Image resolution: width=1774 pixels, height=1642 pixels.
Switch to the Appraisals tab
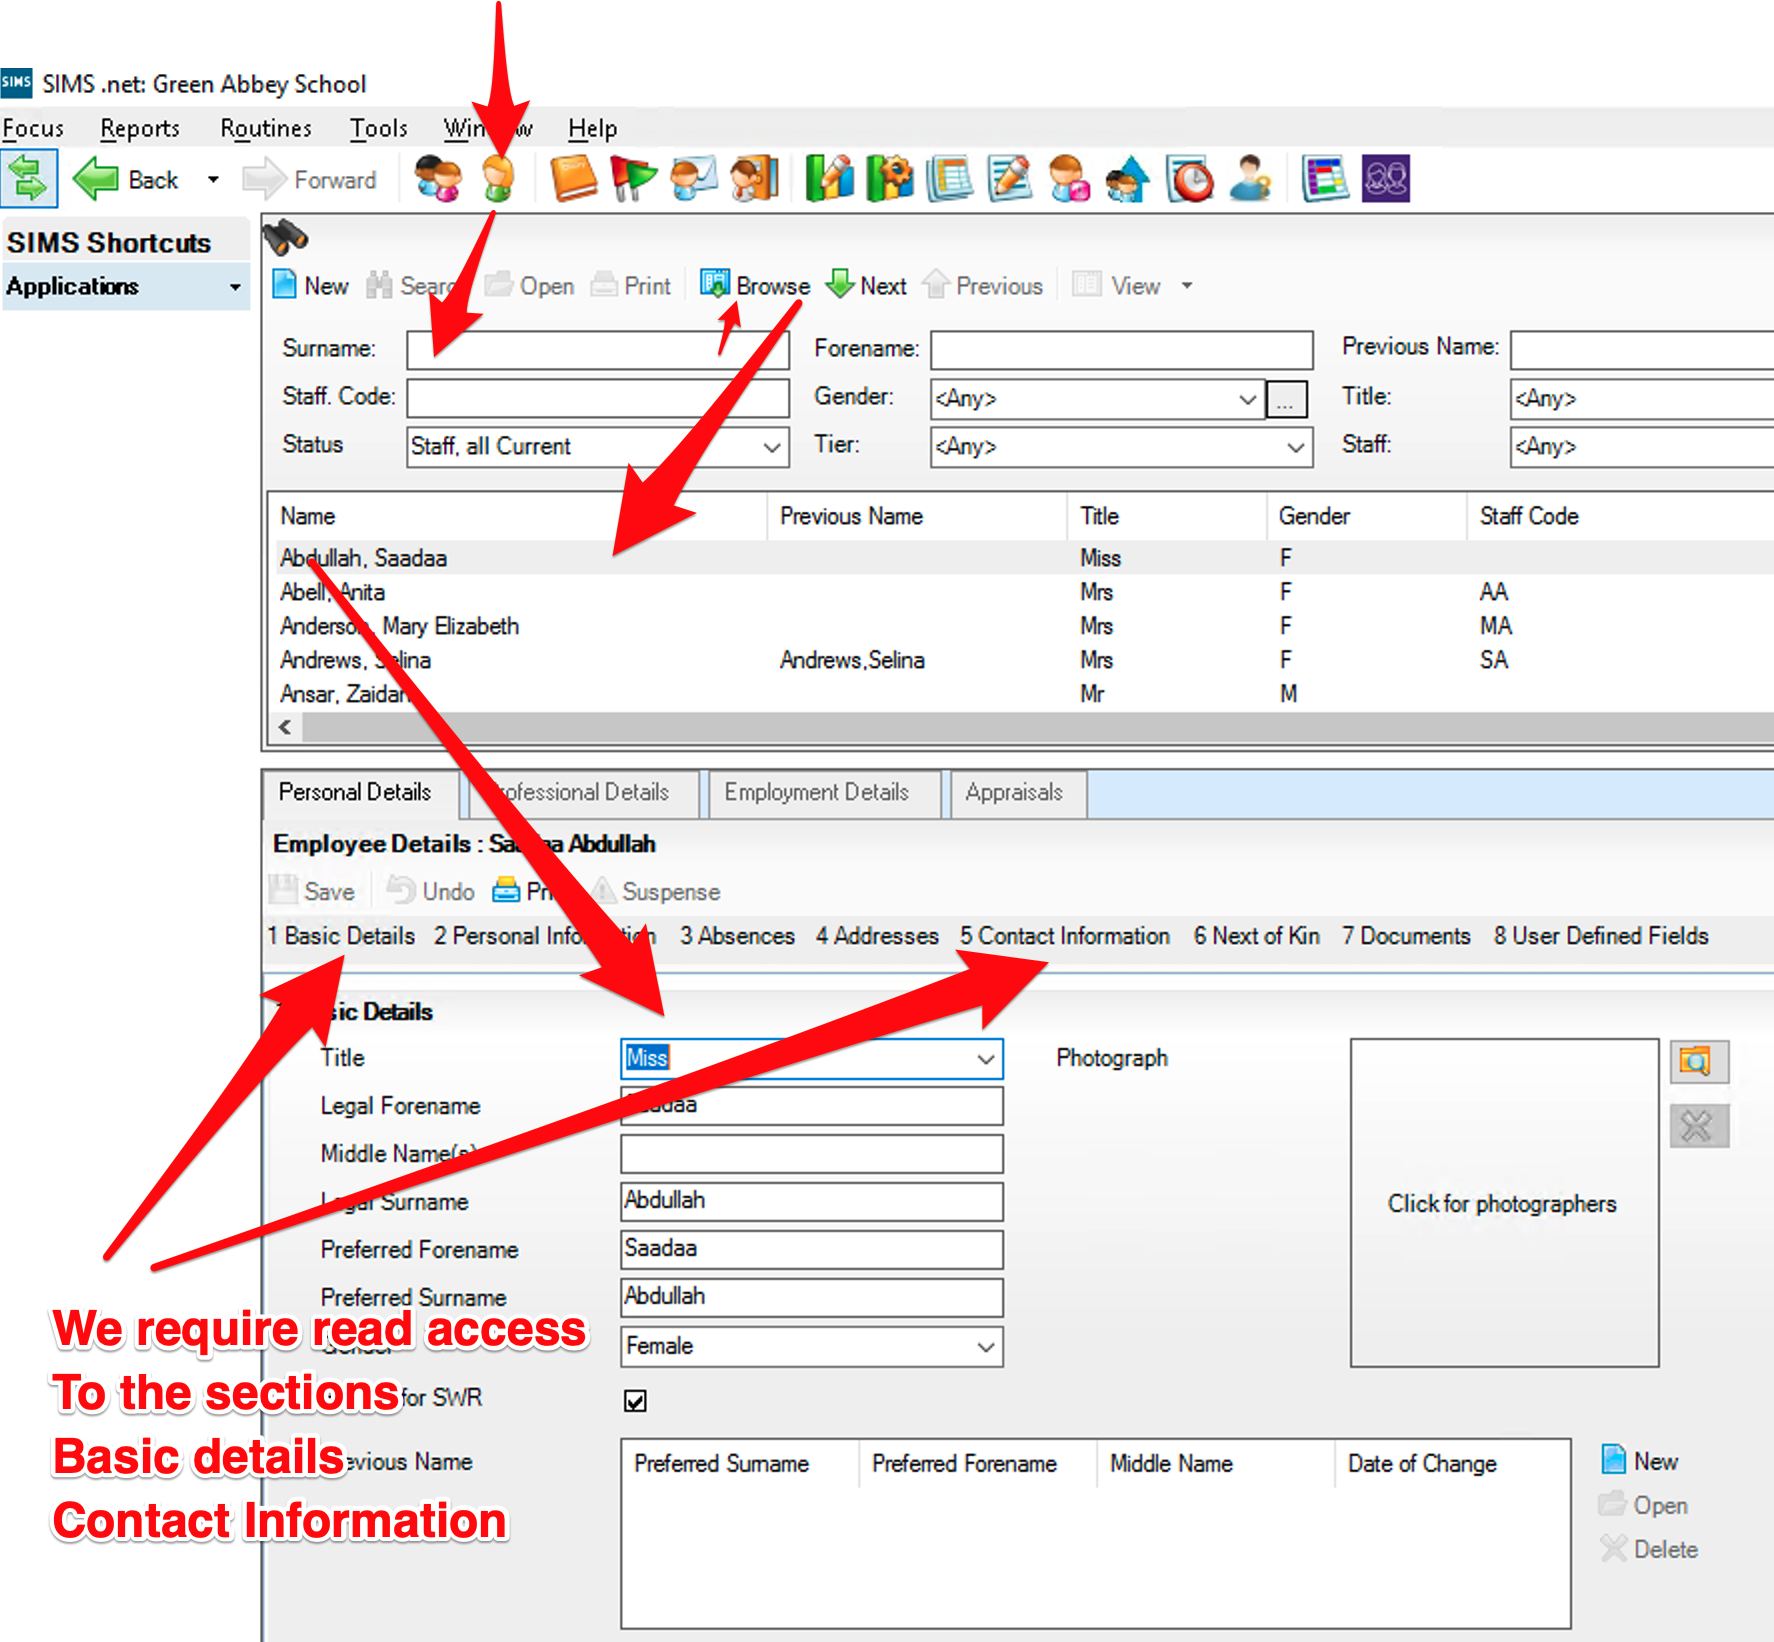point(1019,793)
